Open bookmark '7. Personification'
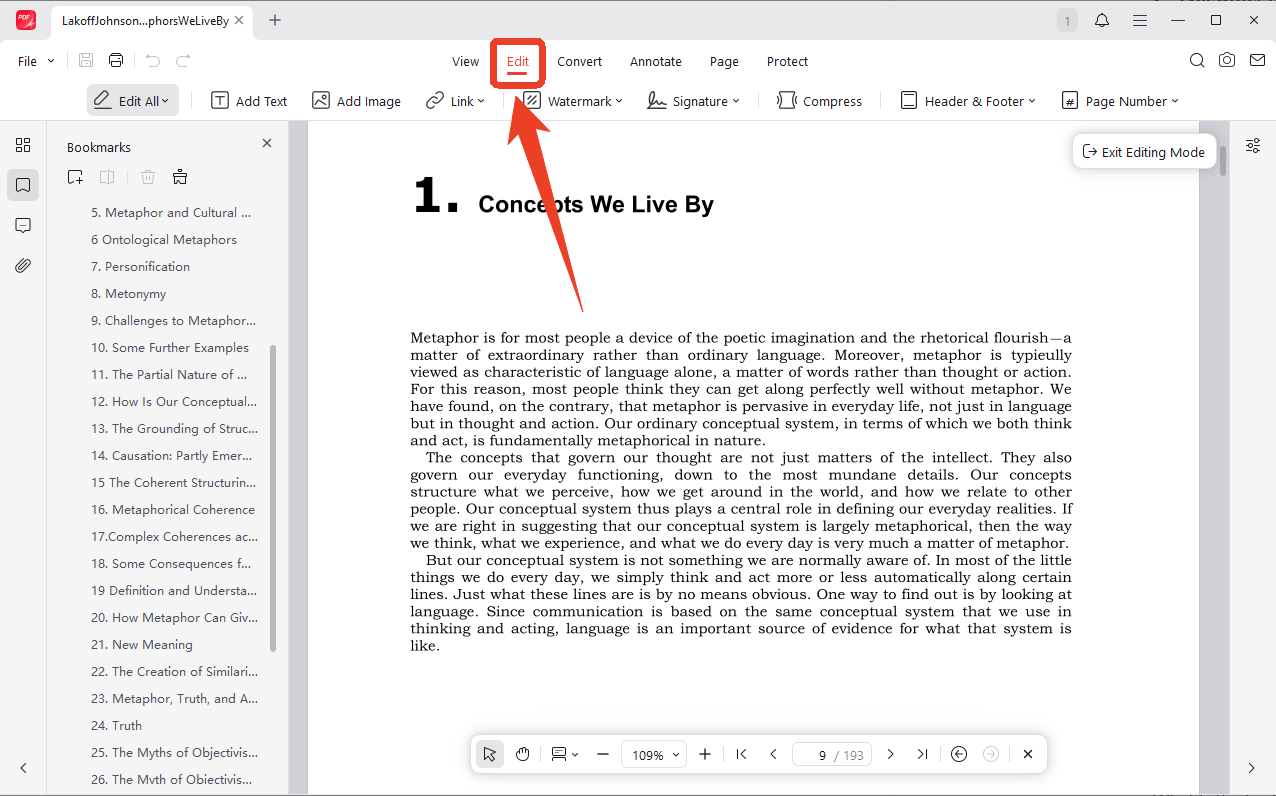The width and height of the screenshot is (1276, 796). pos(140,267)
